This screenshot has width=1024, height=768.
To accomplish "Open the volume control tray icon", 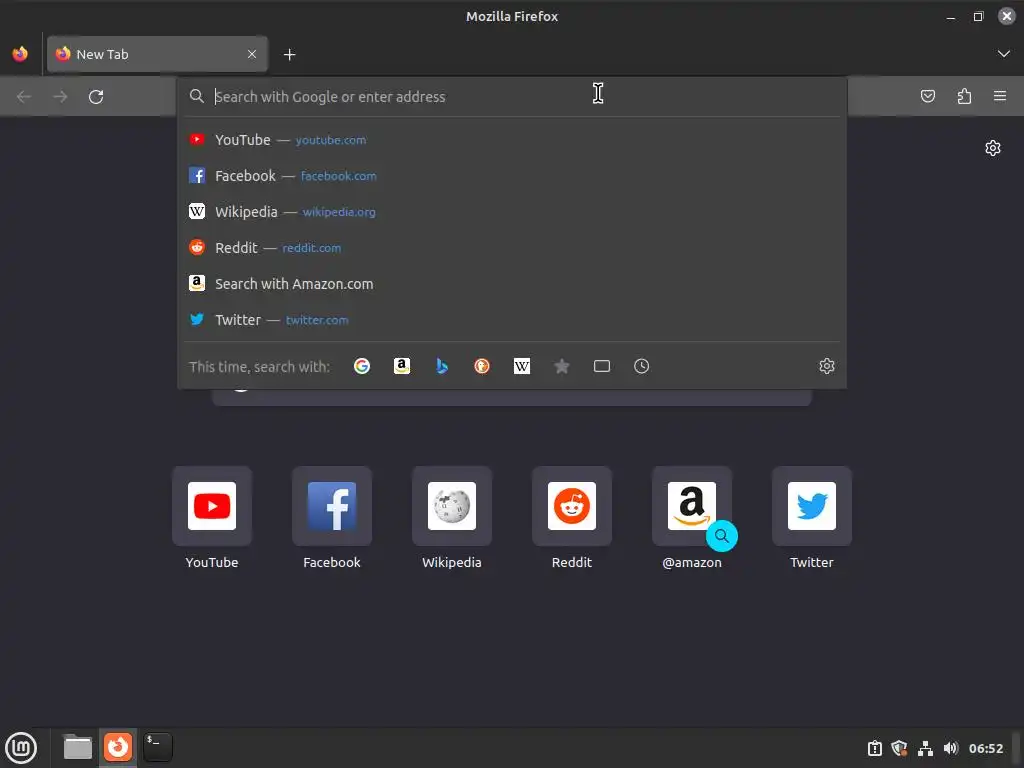I will pos(951,748).
